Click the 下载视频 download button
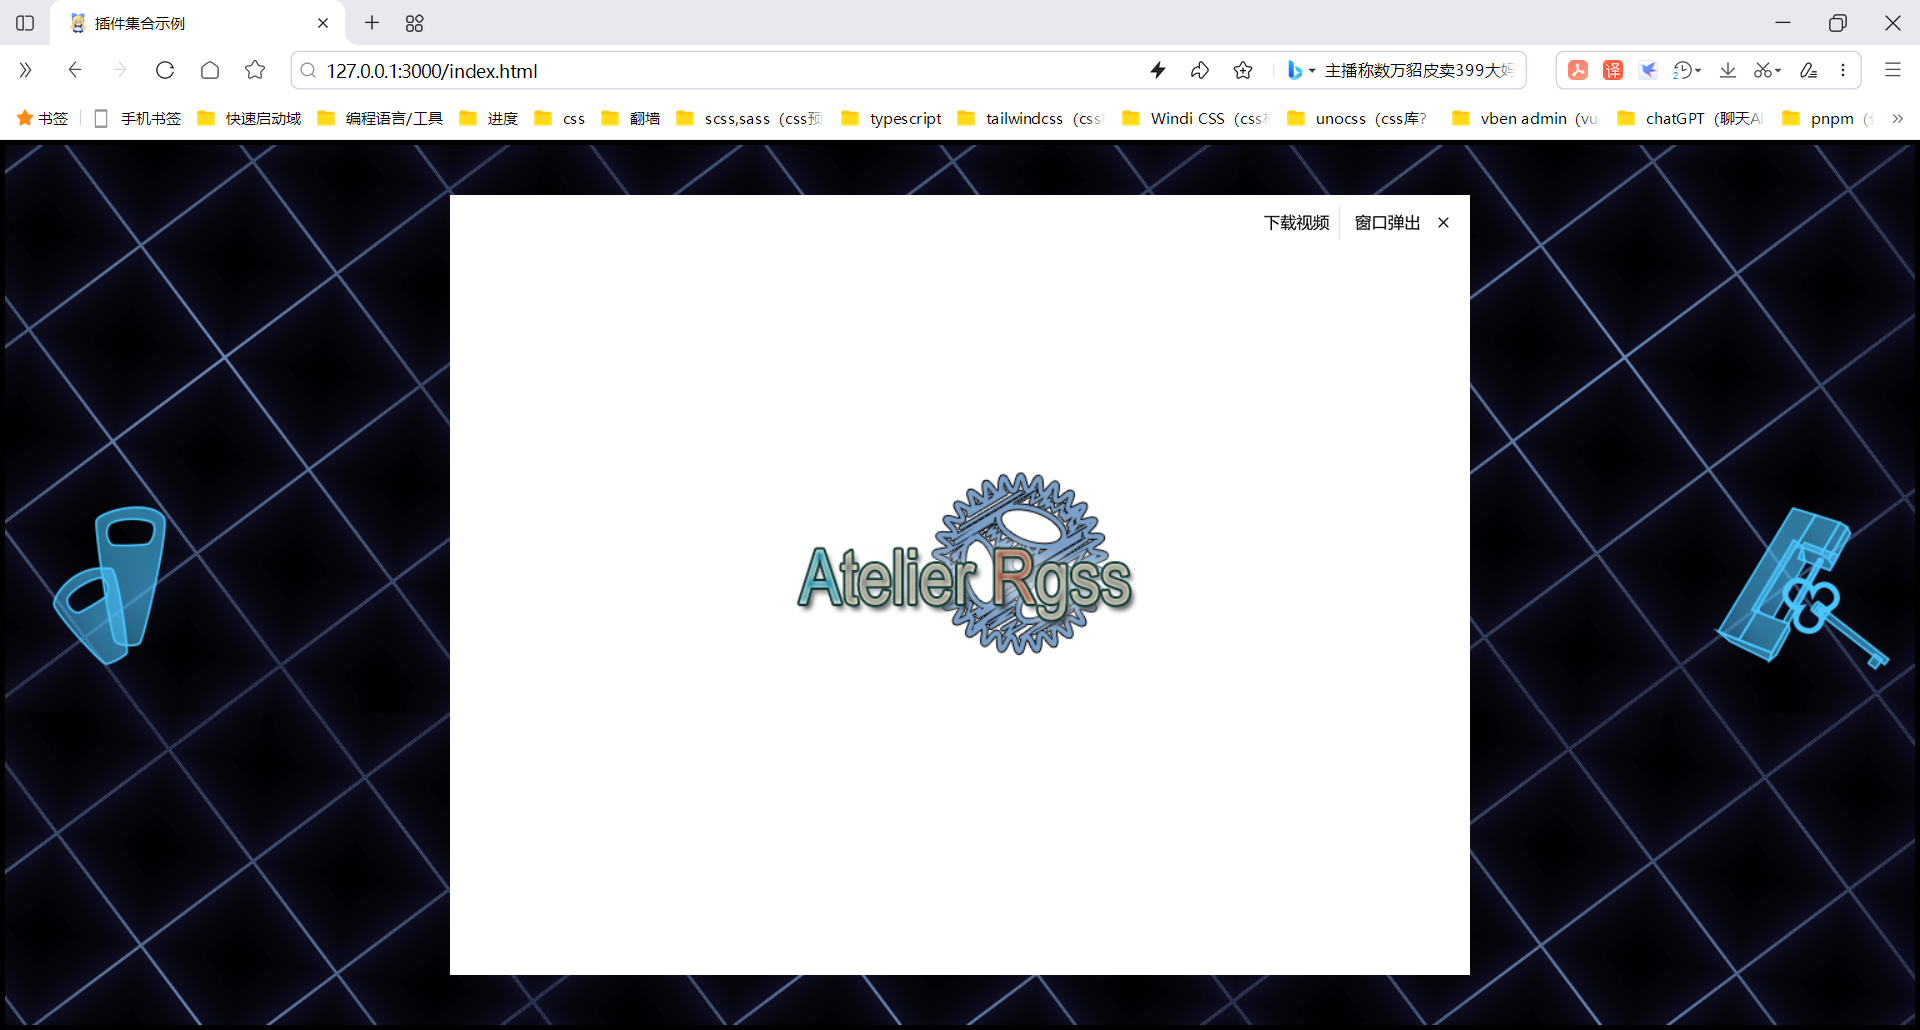This screenshot has width=1920, height=1030. pos(1296,223)
